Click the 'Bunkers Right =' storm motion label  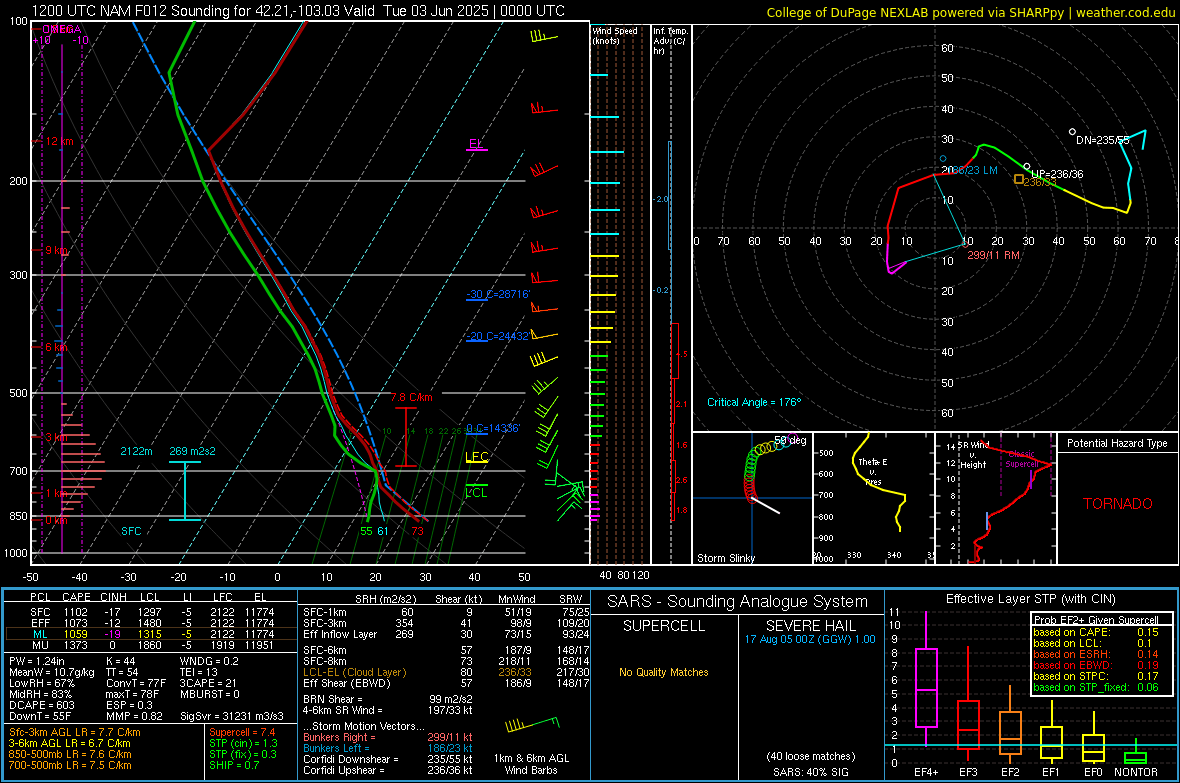339,737
